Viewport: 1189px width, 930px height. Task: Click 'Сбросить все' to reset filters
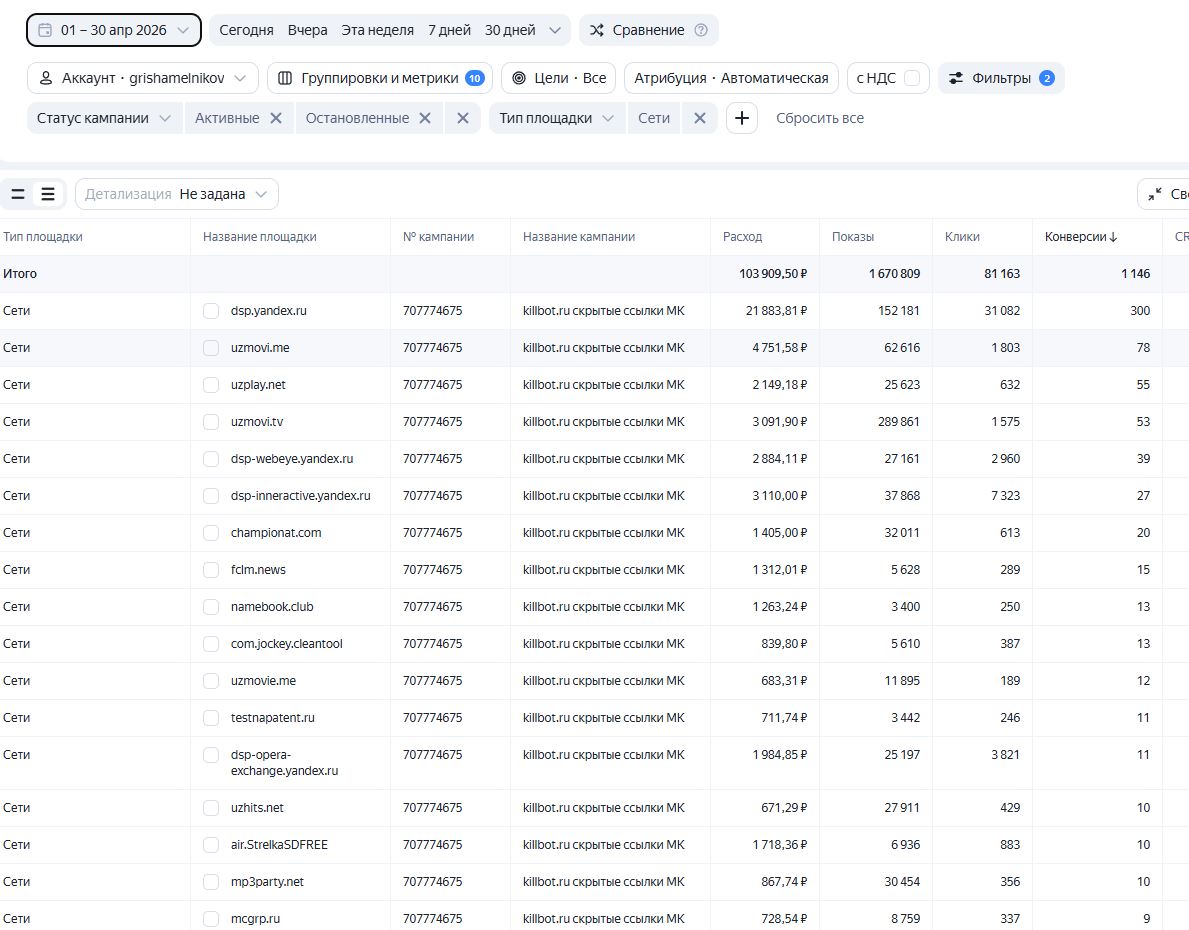pyautogui.click(x=820, y=118)
